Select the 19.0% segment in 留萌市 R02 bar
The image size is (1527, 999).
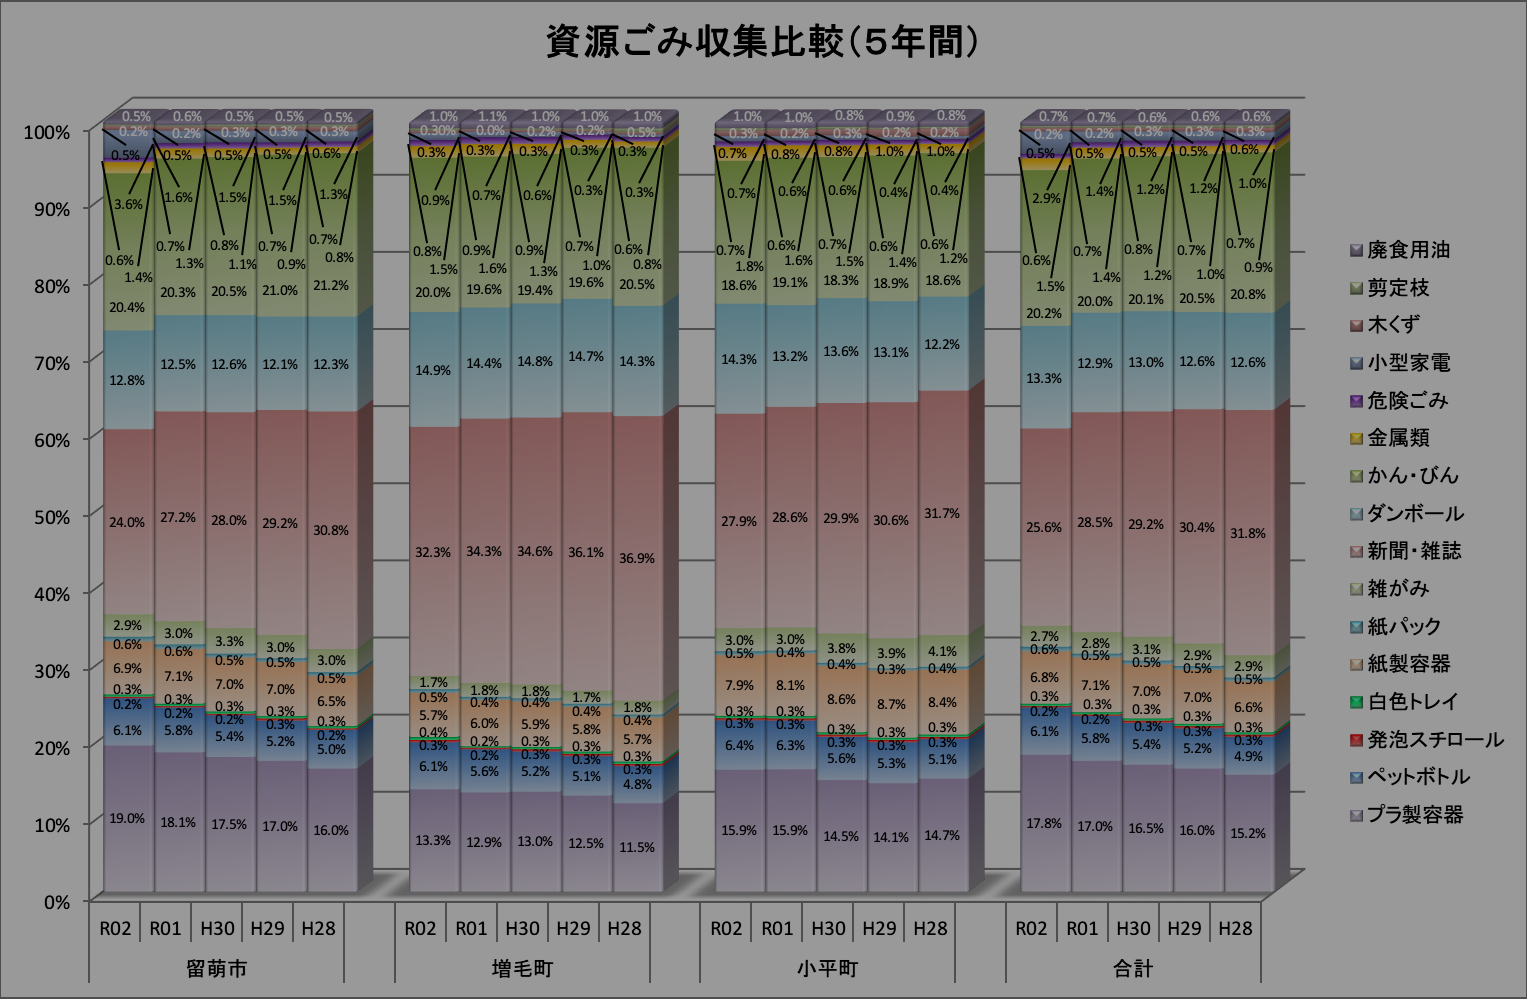(x=127, y=818)
